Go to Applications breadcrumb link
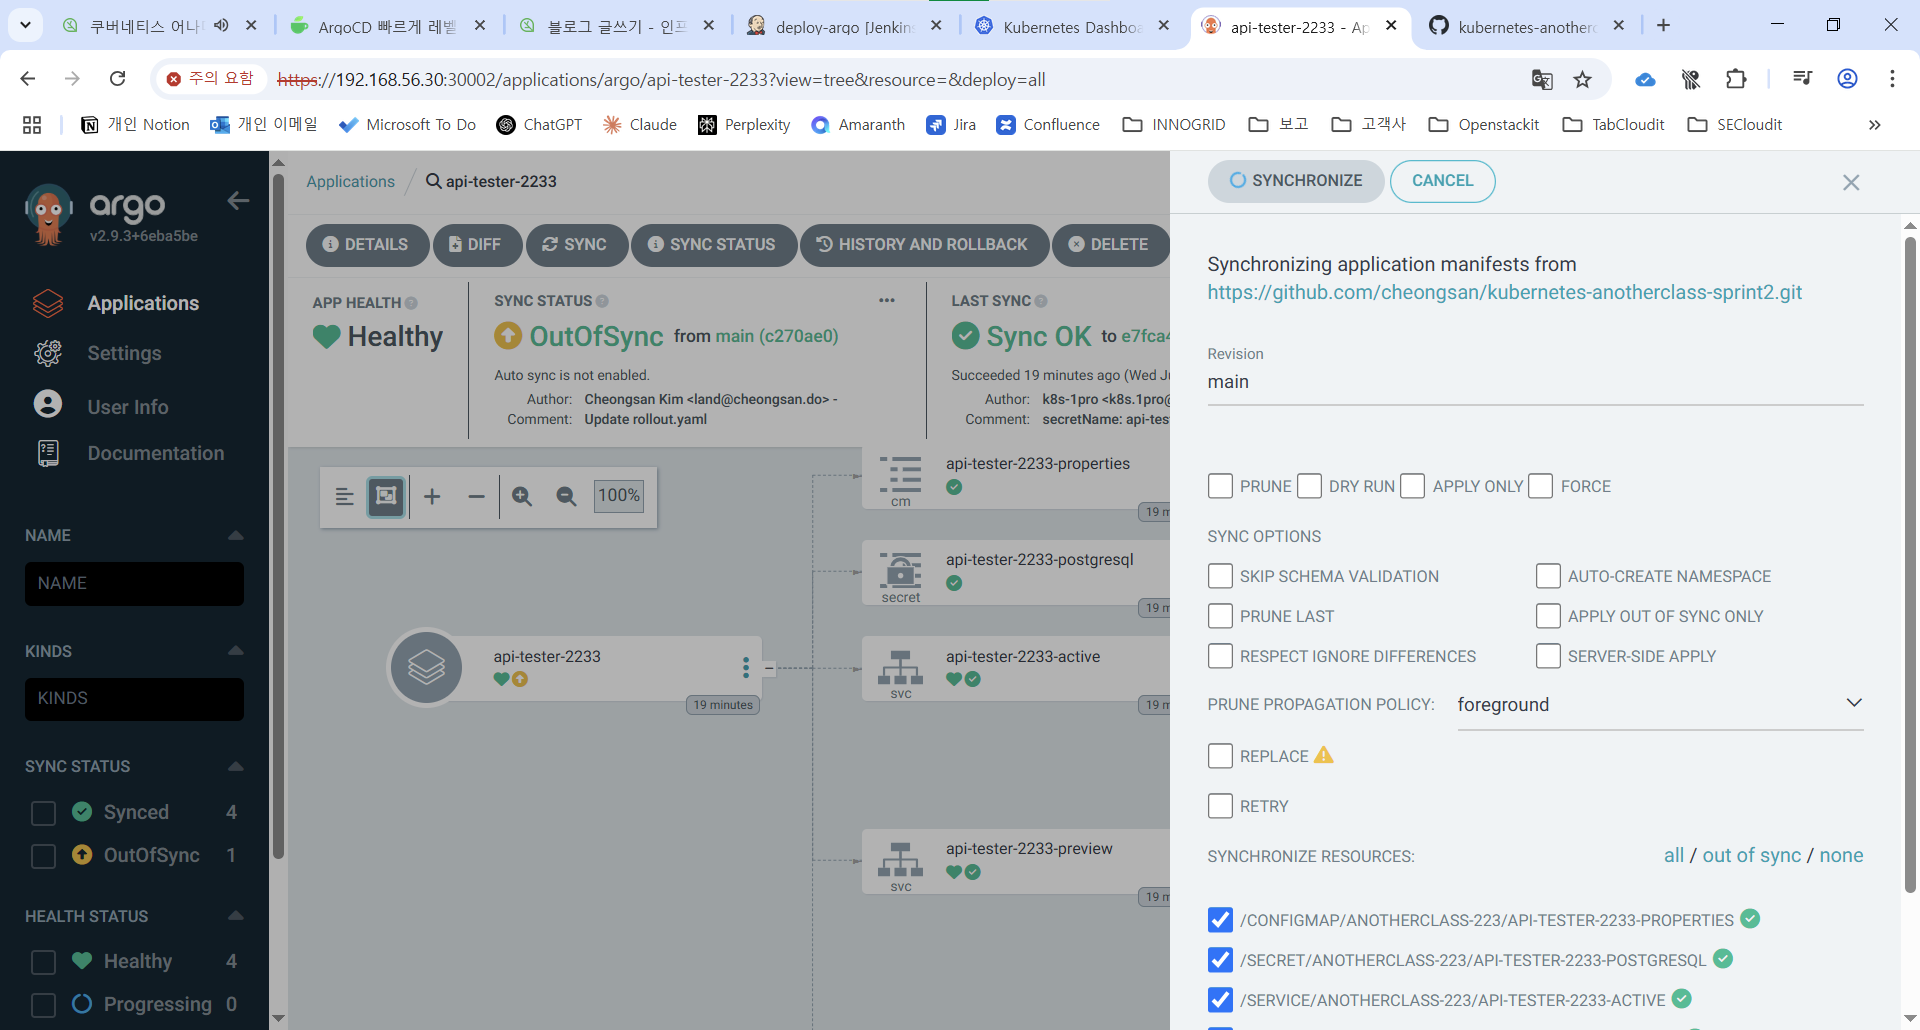 click(x=350, y=181)
